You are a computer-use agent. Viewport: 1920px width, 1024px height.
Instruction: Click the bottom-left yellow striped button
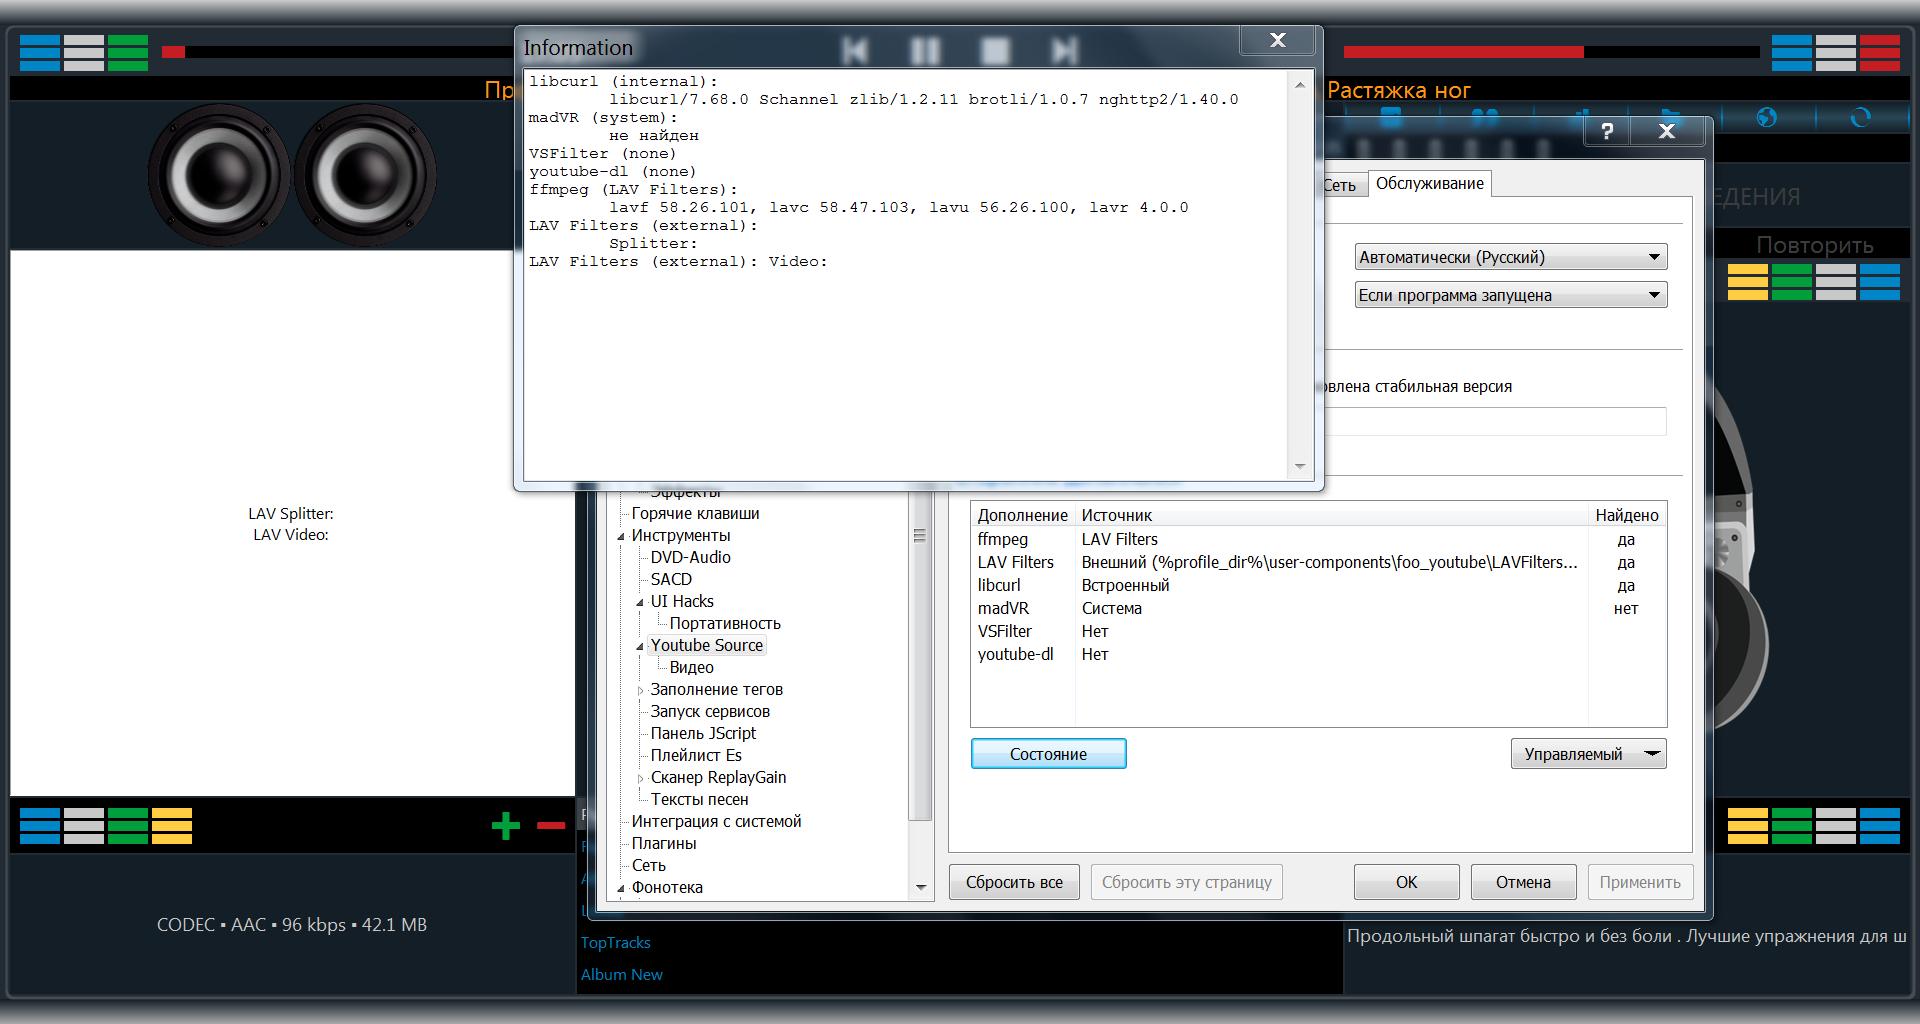172,826
